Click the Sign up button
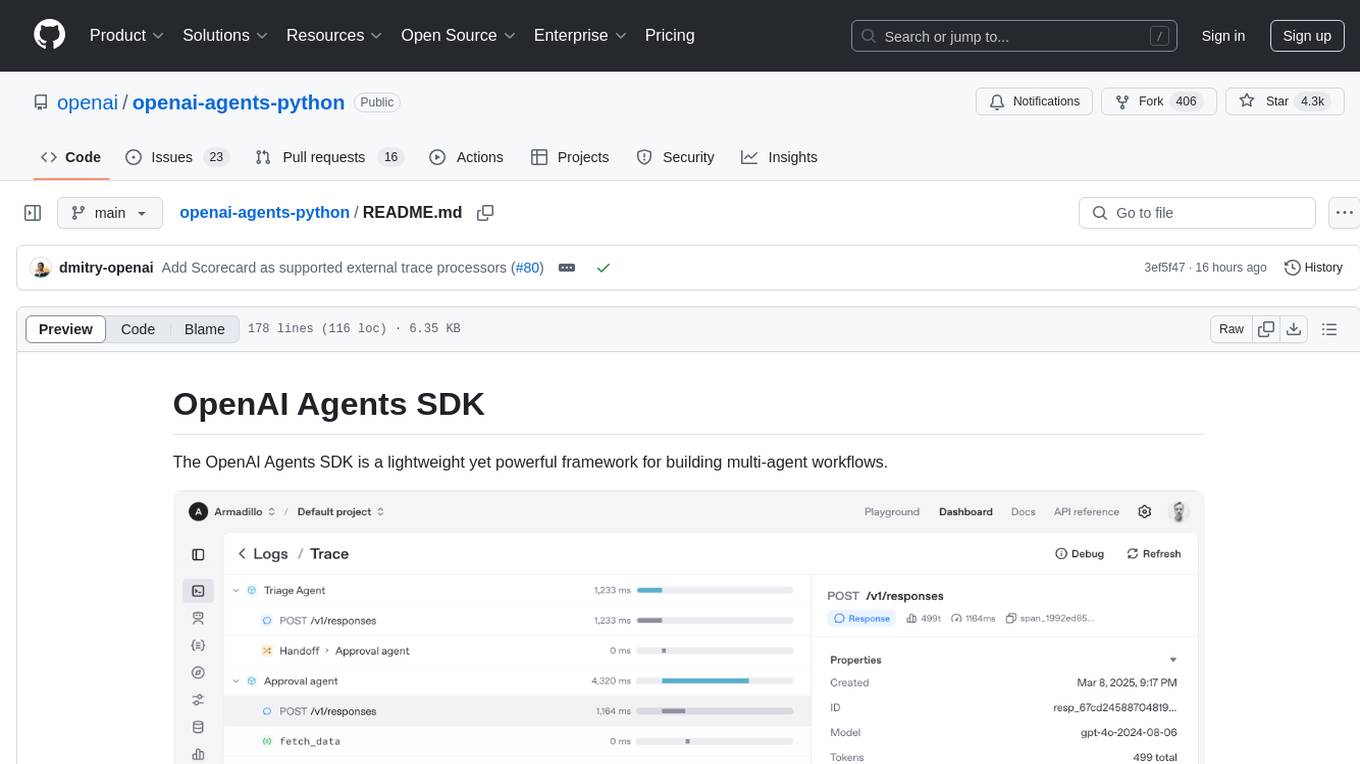The width and height of the screenshot is (1360, 764). click(x=1307, y=36)
